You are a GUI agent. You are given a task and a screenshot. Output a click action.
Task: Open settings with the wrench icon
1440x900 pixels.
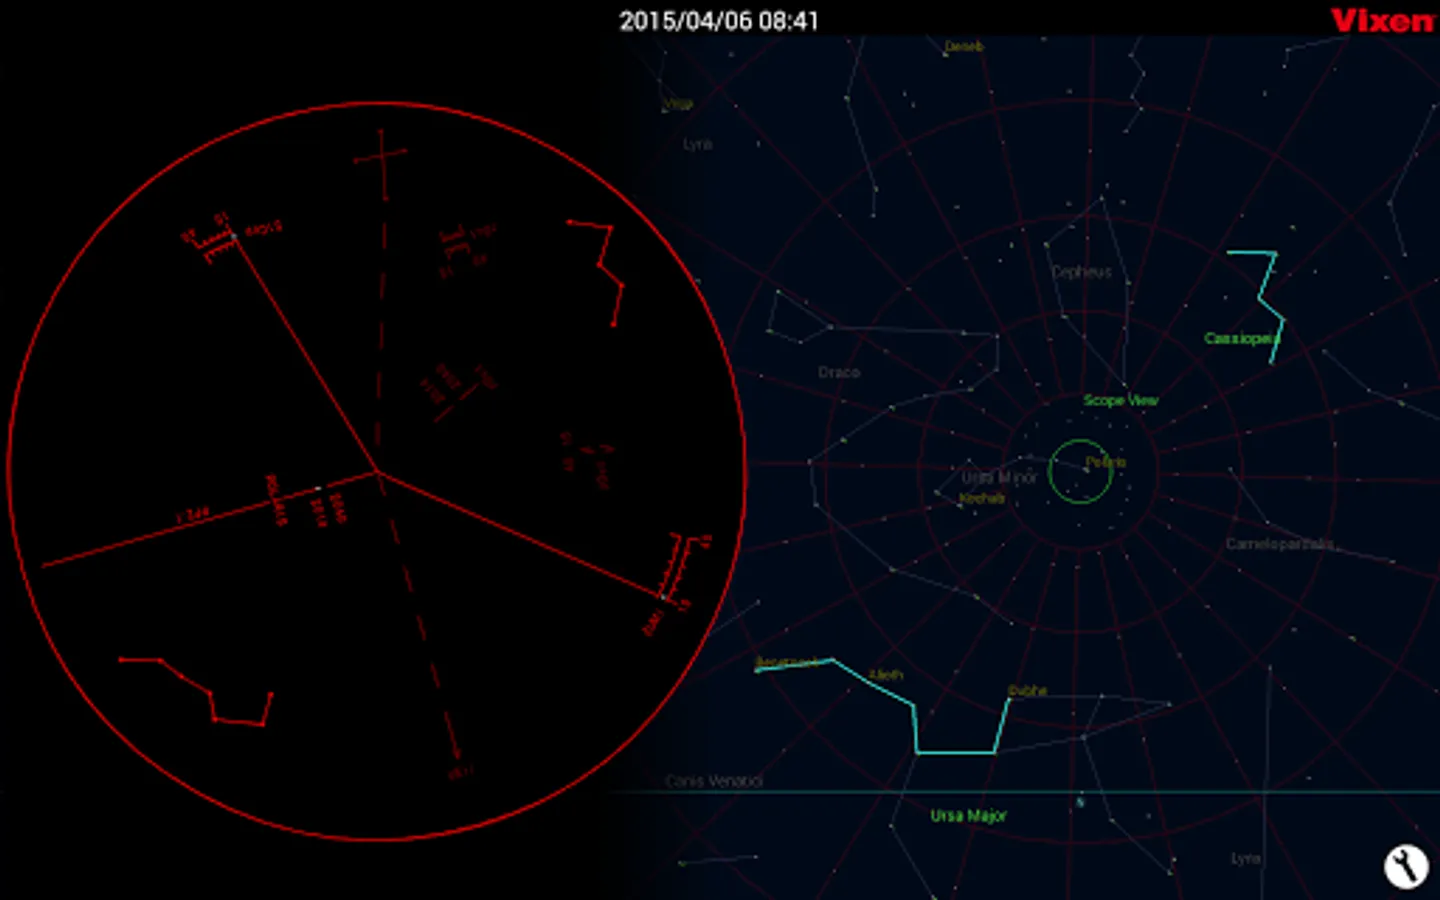coord(1405,866)
